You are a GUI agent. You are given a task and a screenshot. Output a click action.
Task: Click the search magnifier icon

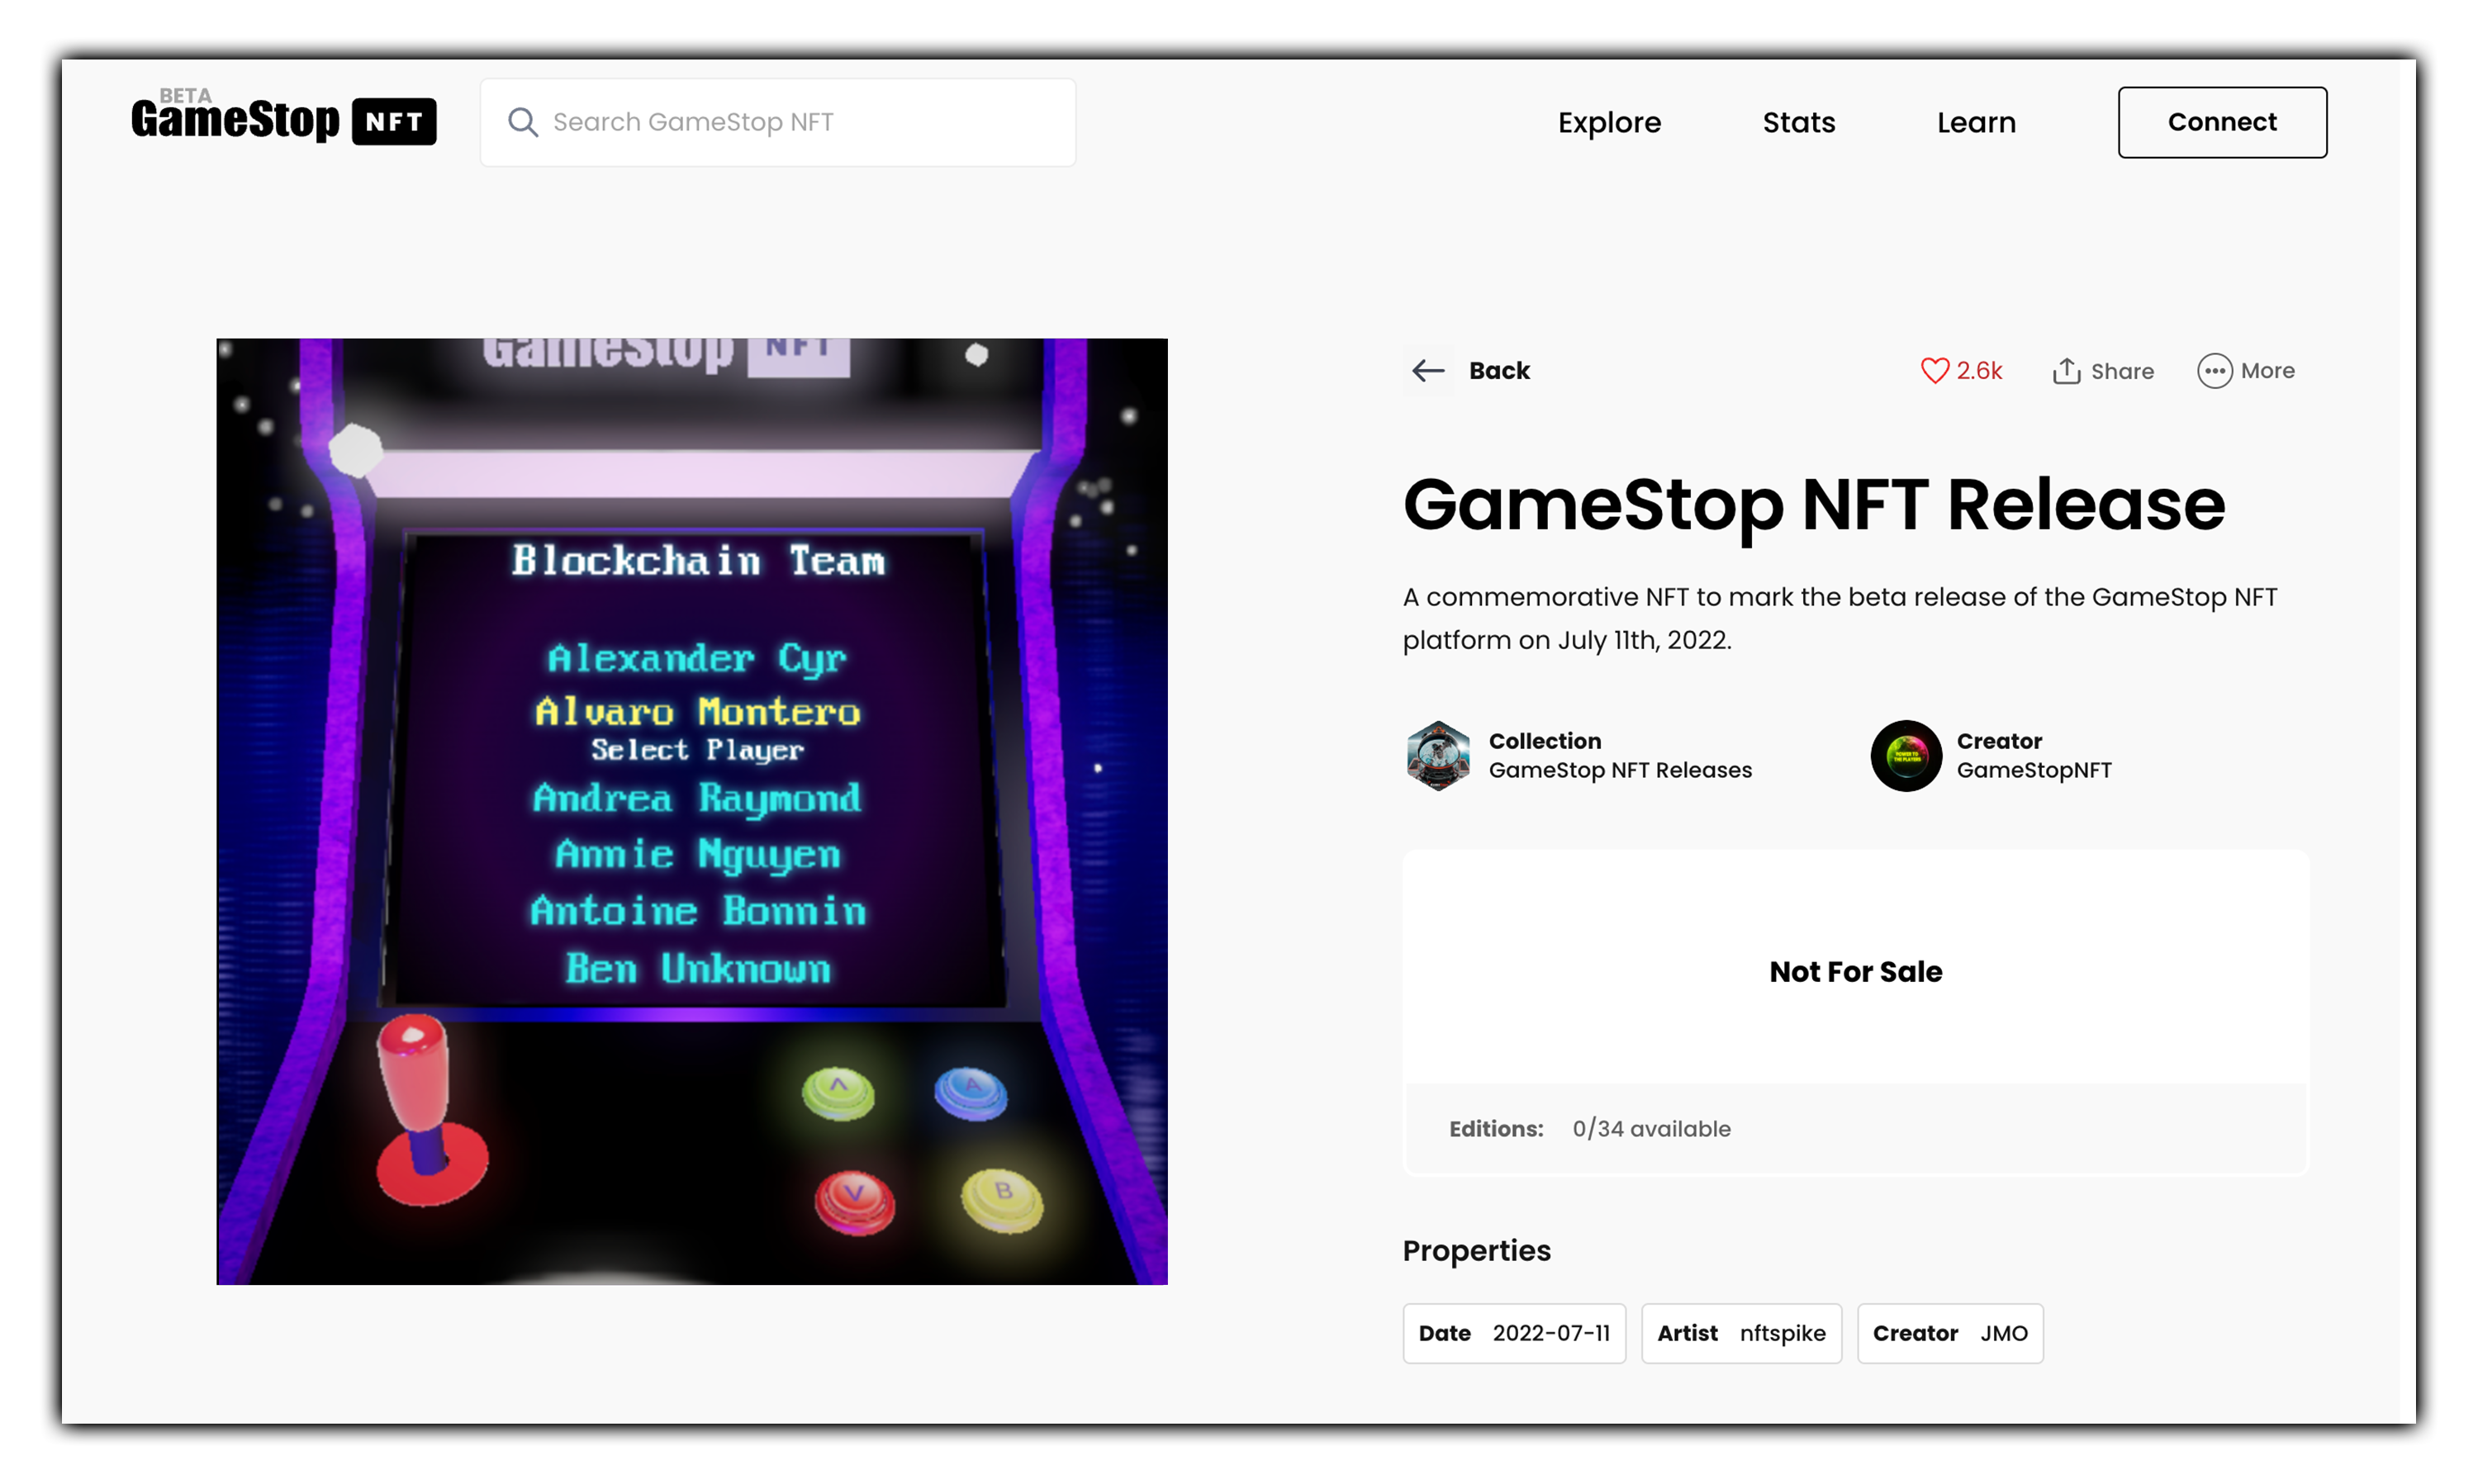tap(523, 122)
